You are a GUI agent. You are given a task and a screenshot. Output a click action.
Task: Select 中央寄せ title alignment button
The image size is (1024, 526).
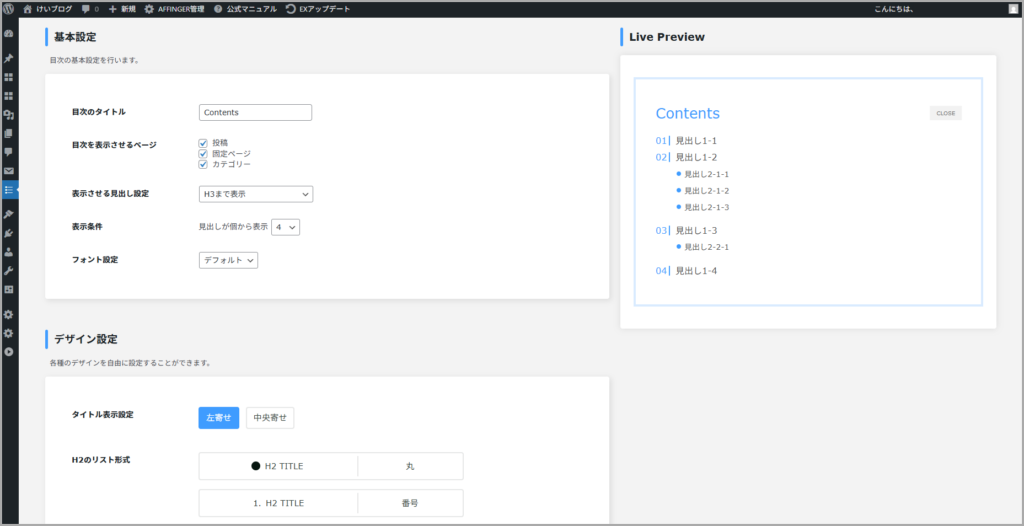pos(270,418)
